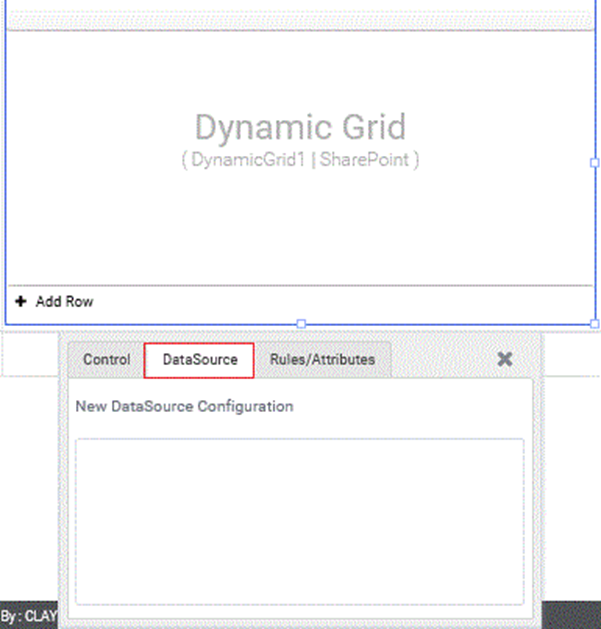Viewport: 601px width, 629px height.
Task: Click the right-edge resize handle of the grid
Action: (595, 162)
